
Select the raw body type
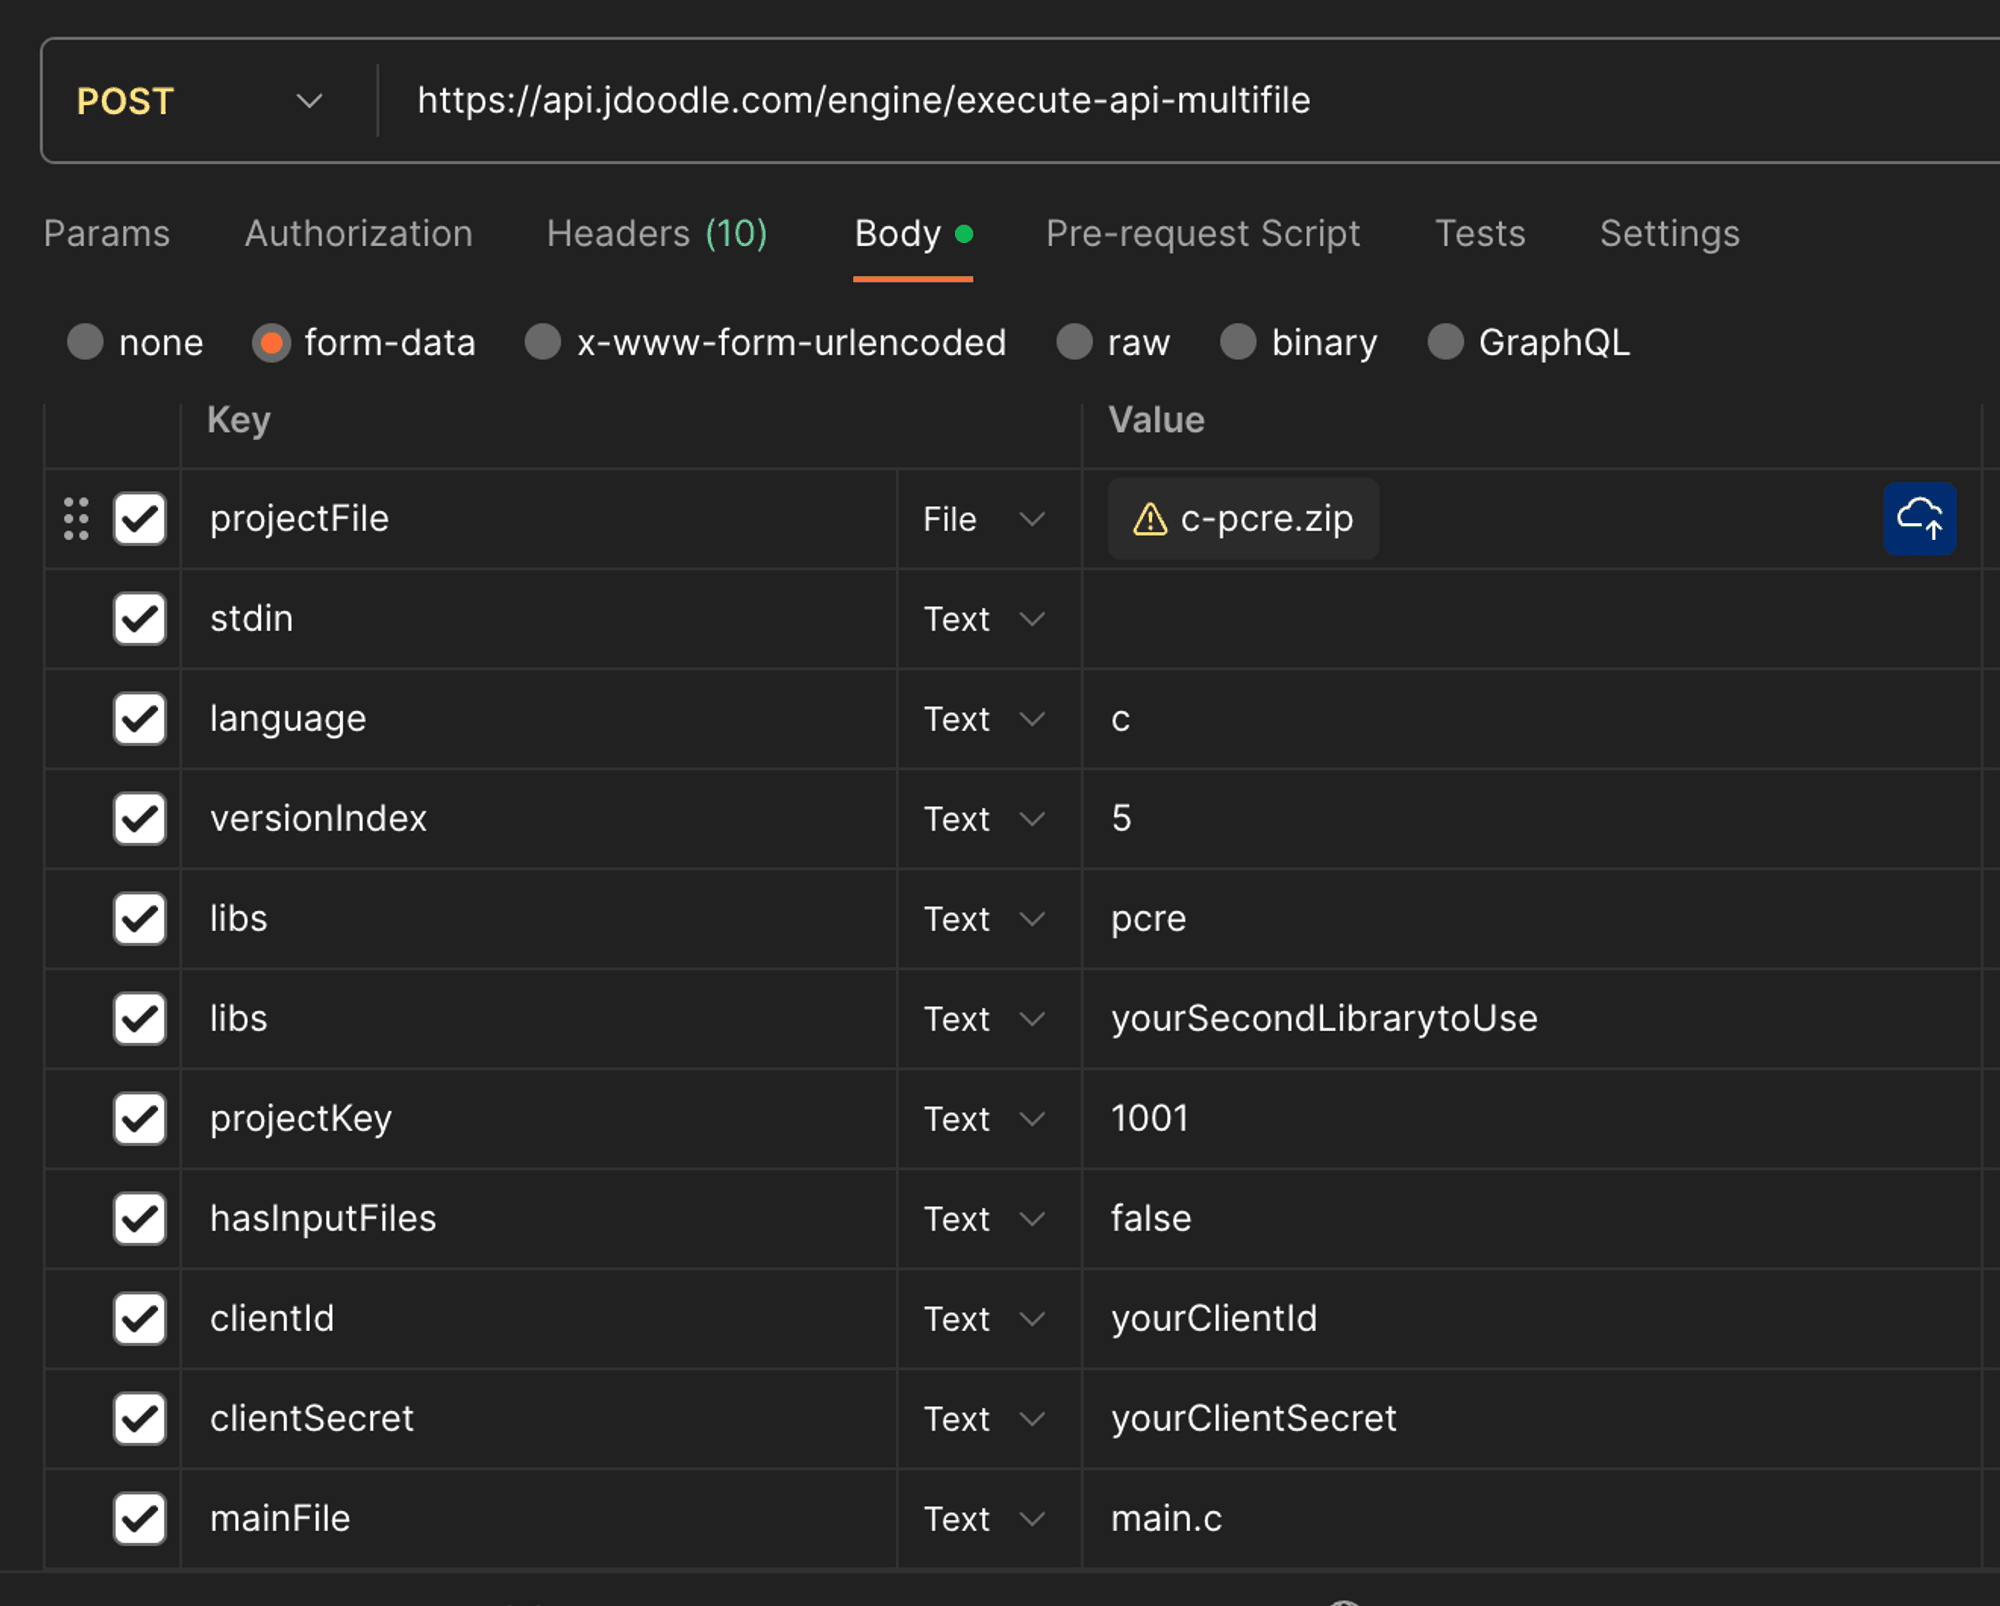1075,342
